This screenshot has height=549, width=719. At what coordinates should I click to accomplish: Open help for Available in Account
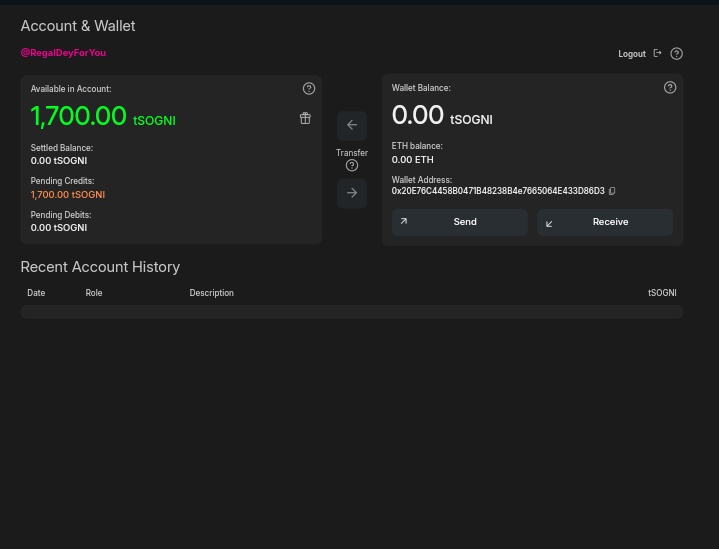[309, 89]
